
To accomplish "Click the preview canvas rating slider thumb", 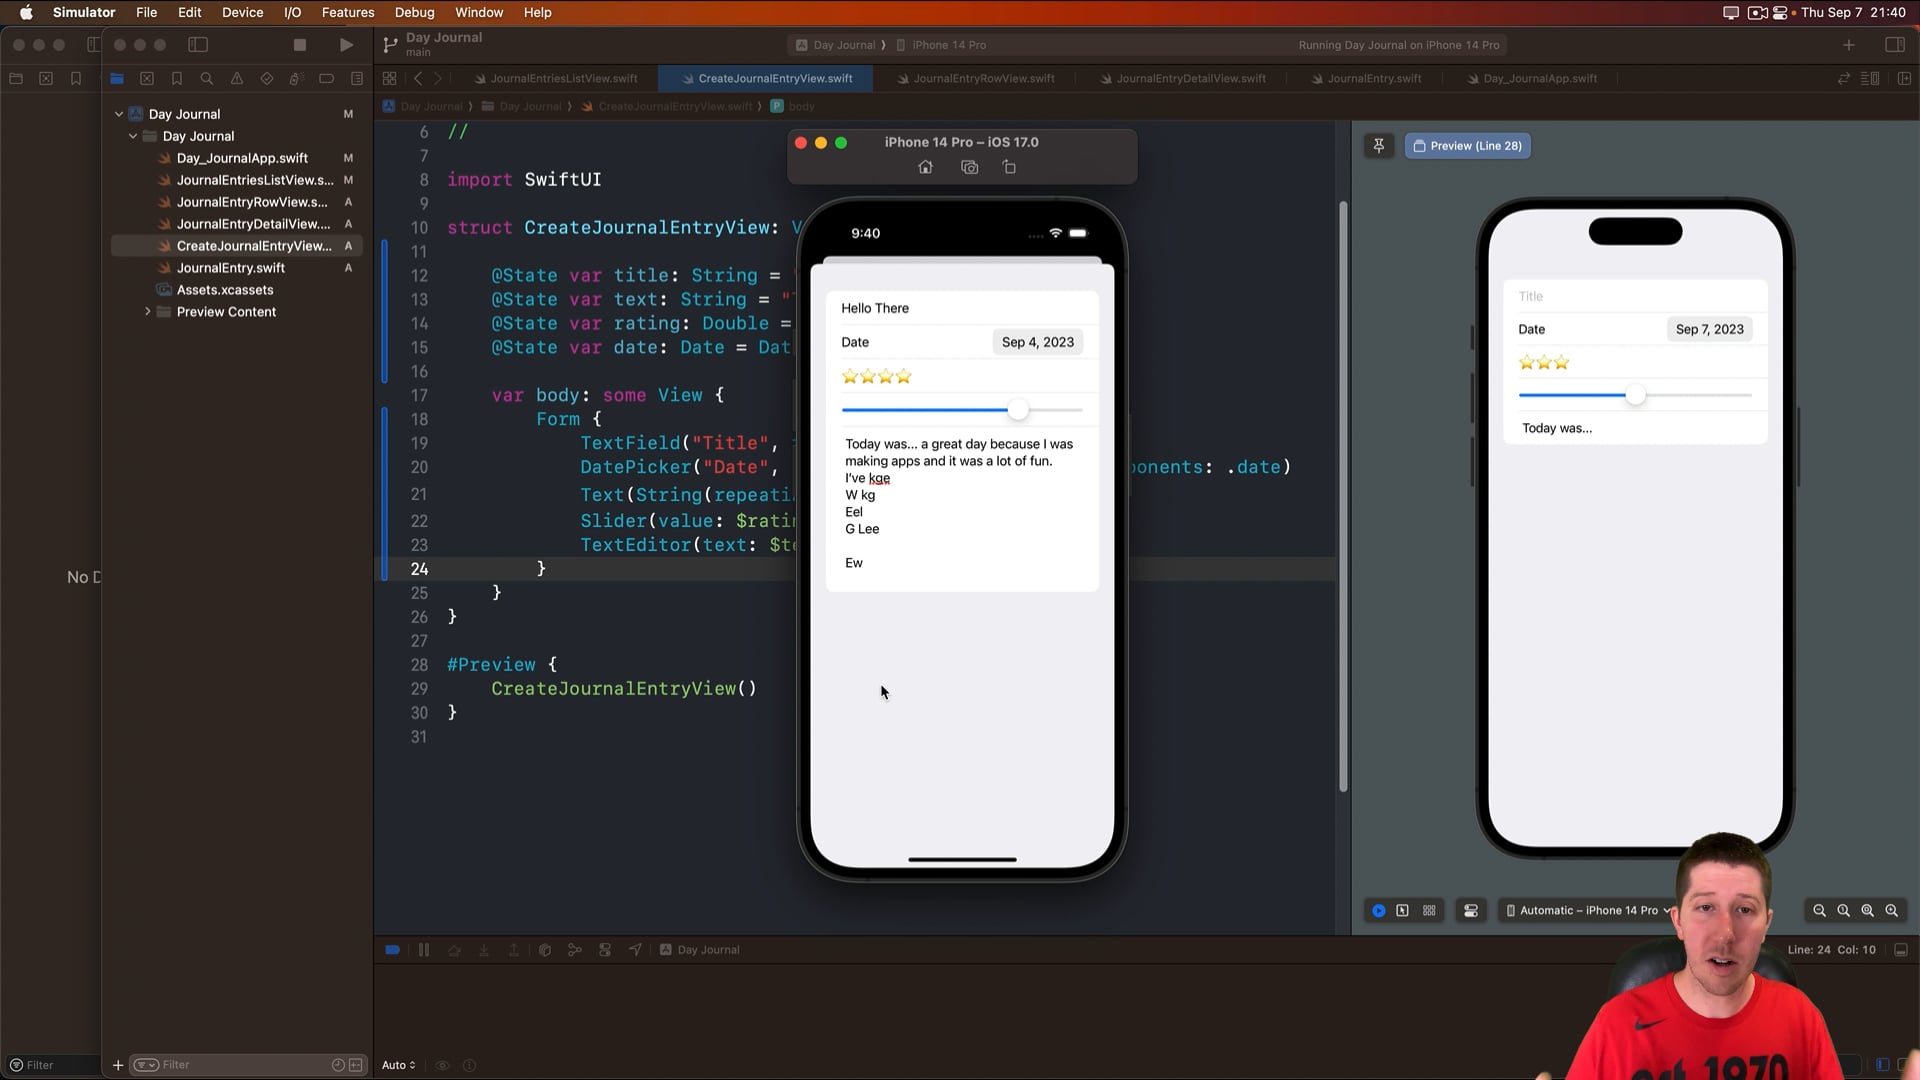I will tap(1635, 395).
